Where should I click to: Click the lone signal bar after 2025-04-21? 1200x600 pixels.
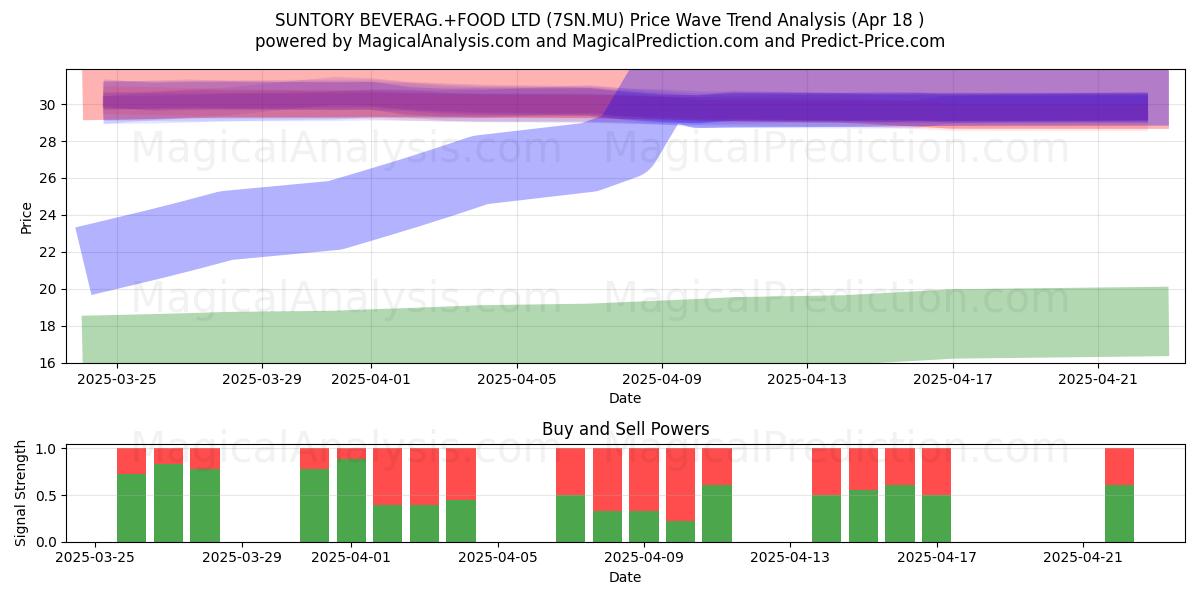[1119, 495]
